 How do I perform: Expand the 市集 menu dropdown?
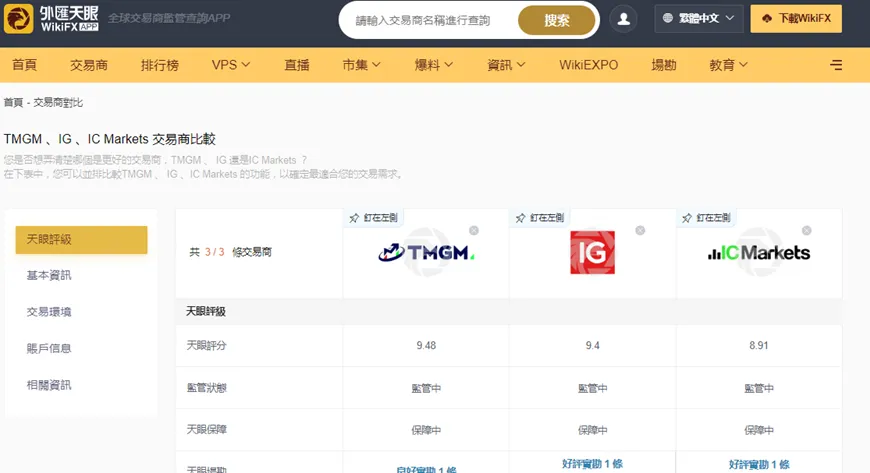361,65
